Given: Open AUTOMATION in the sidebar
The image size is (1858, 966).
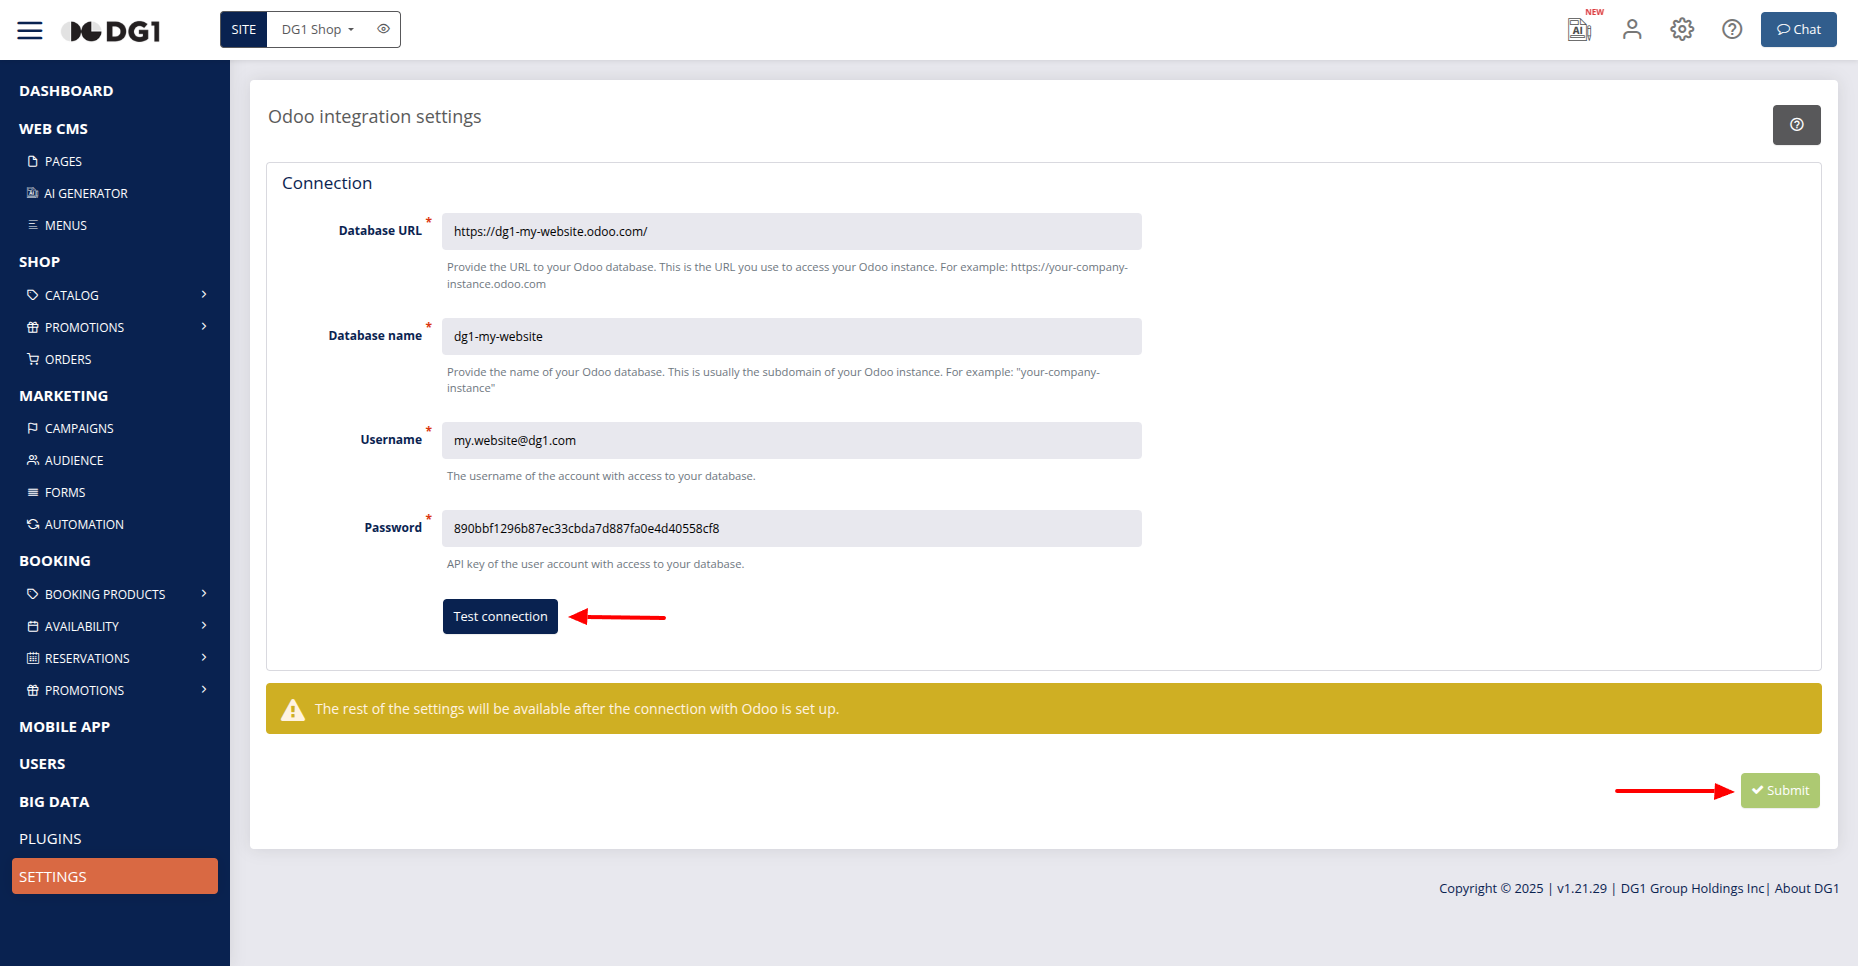Looking at the screenshot, I should pos(84,524).
